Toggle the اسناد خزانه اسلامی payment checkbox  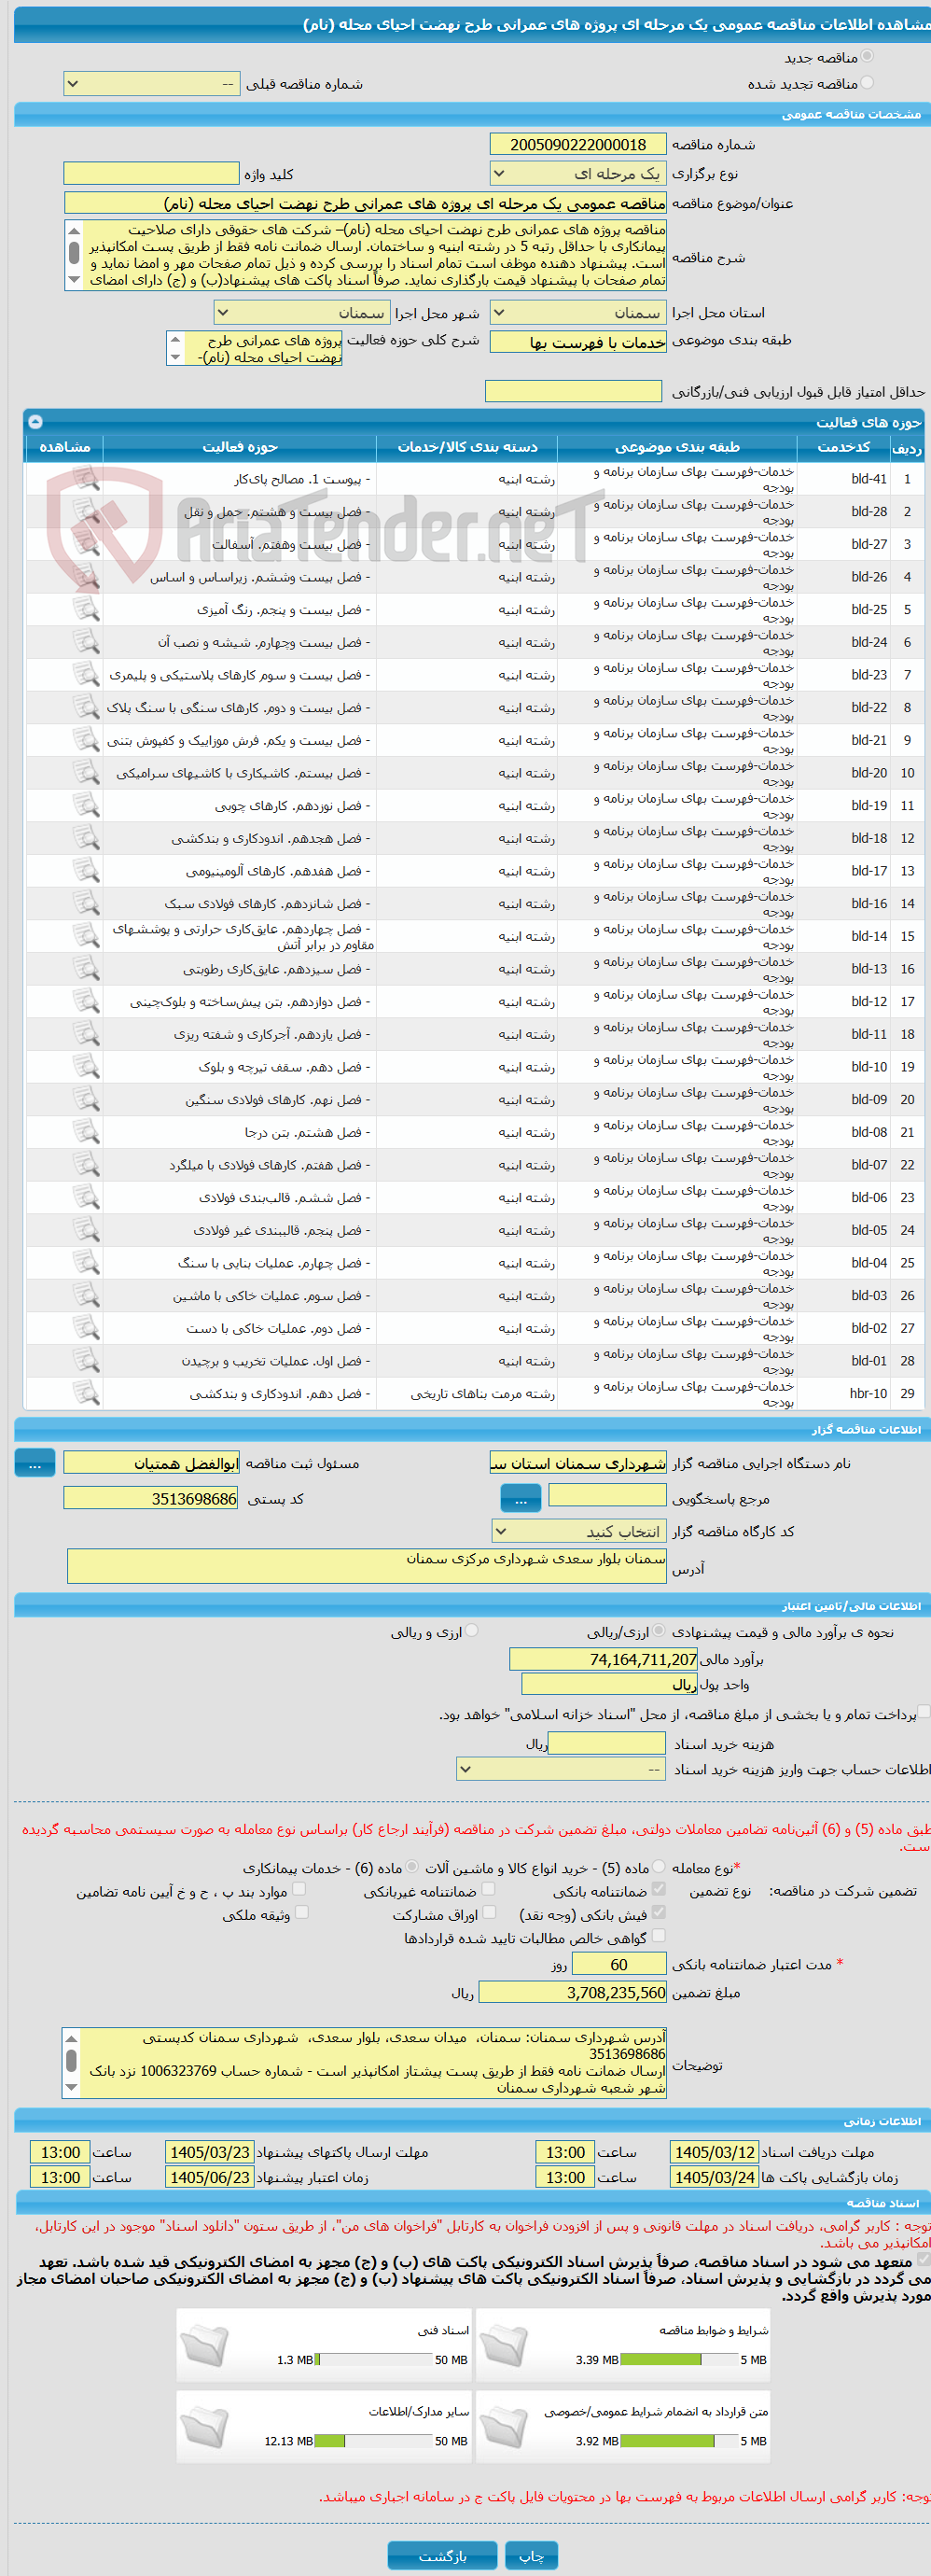[924, 1713]
